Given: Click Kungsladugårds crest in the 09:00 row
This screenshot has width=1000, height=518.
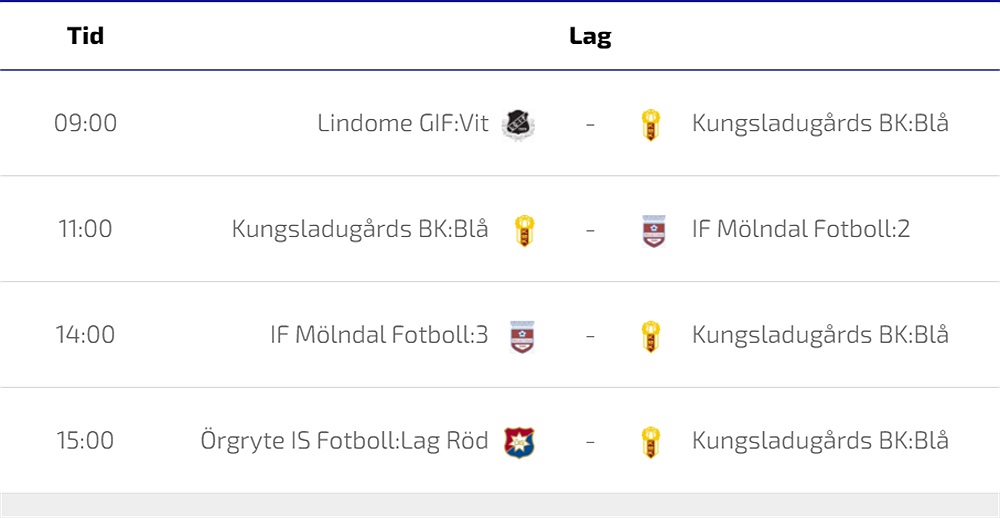Looking at the screenshot, I should click(651, 124).
